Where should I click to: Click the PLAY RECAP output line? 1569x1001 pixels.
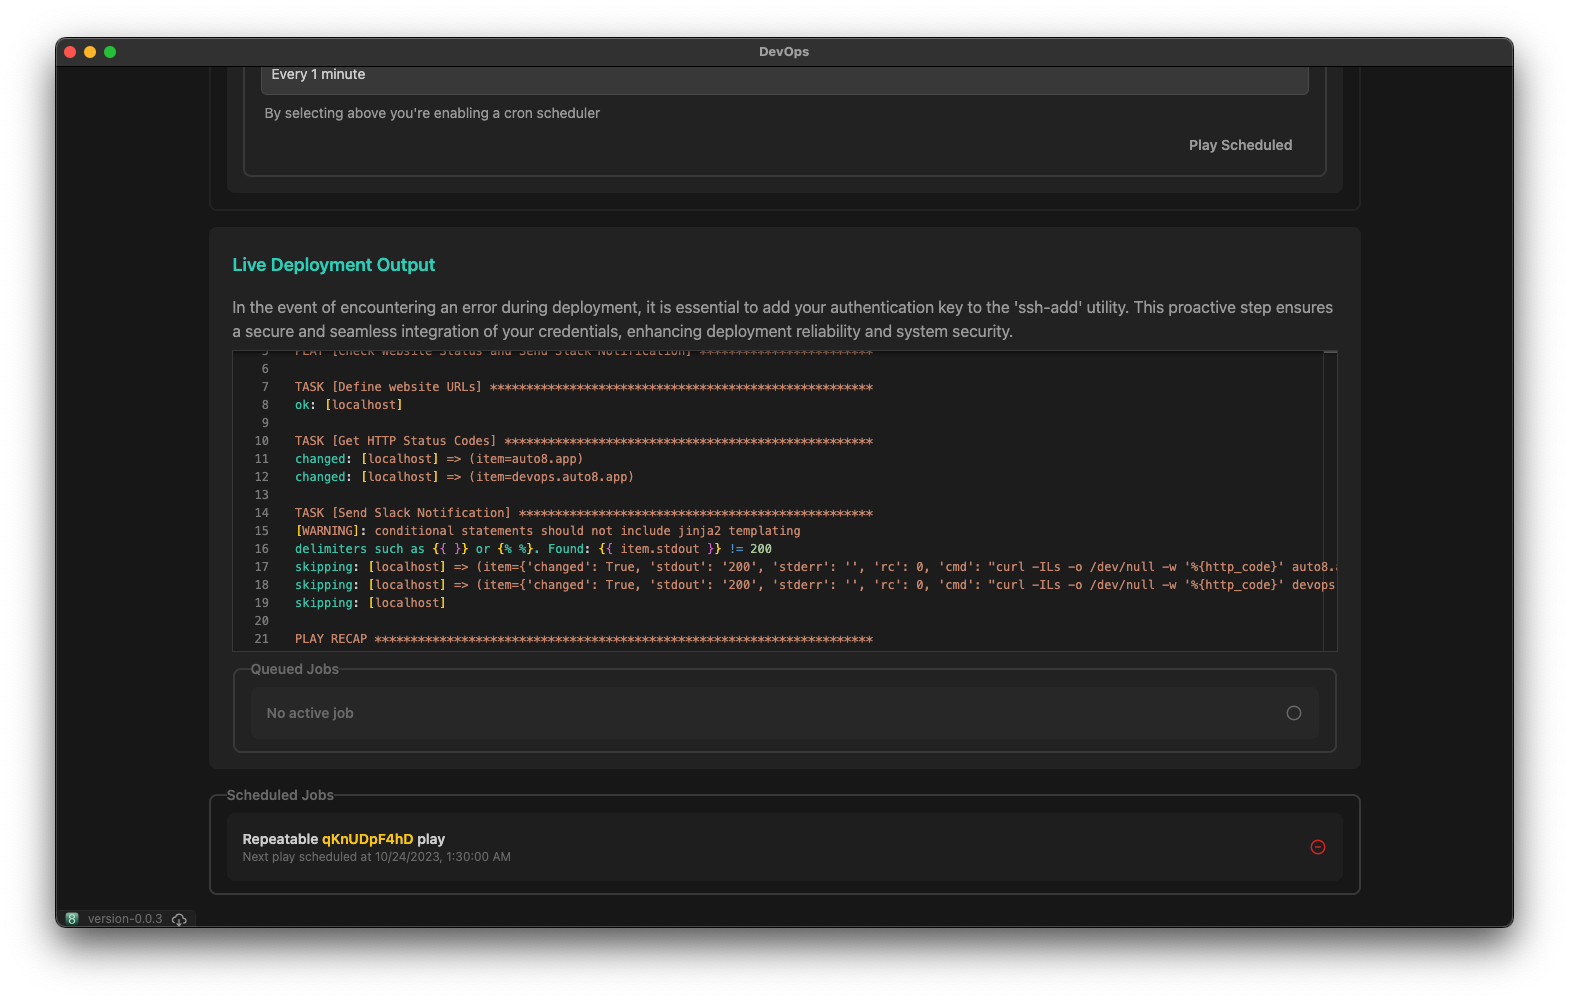[x=583, y=639]
